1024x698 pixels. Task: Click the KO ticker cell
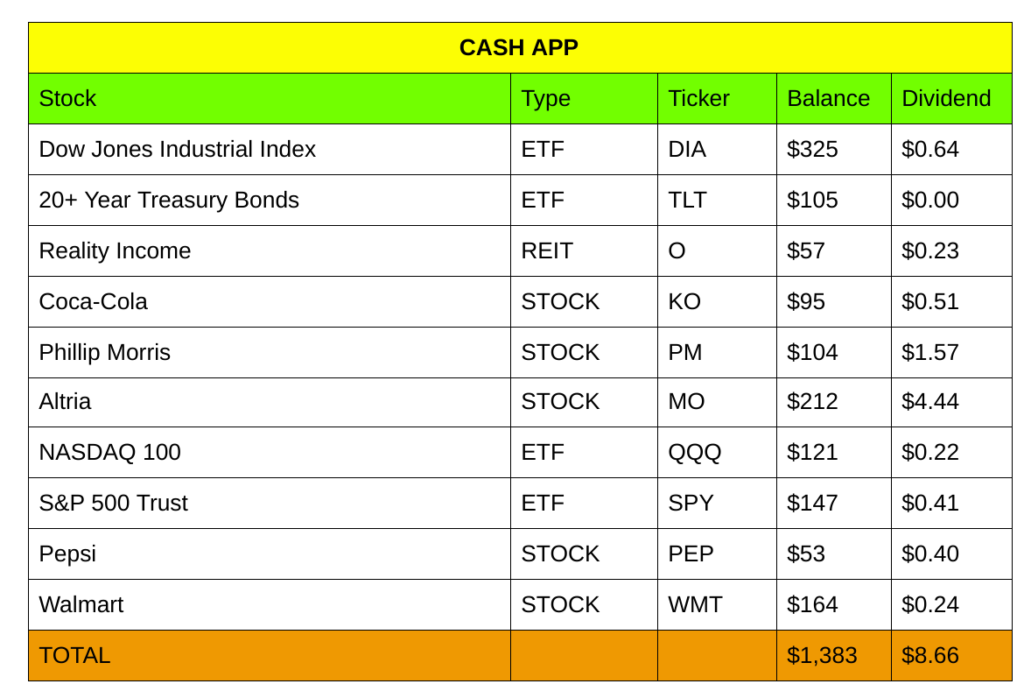[685, 302]
